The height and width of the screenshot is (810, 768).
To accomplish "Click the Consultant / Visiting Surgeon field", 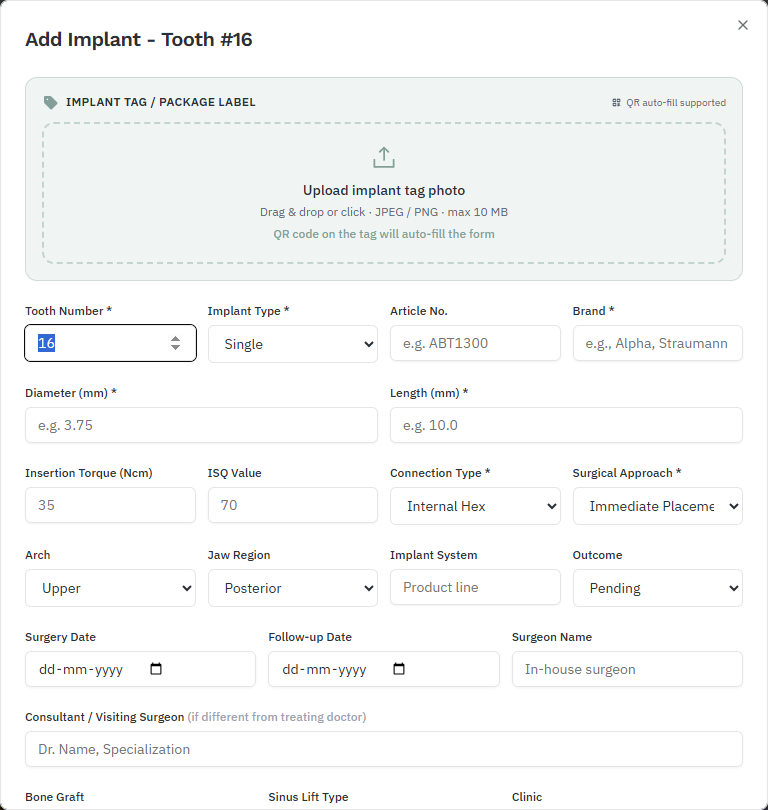I will 384,749.
